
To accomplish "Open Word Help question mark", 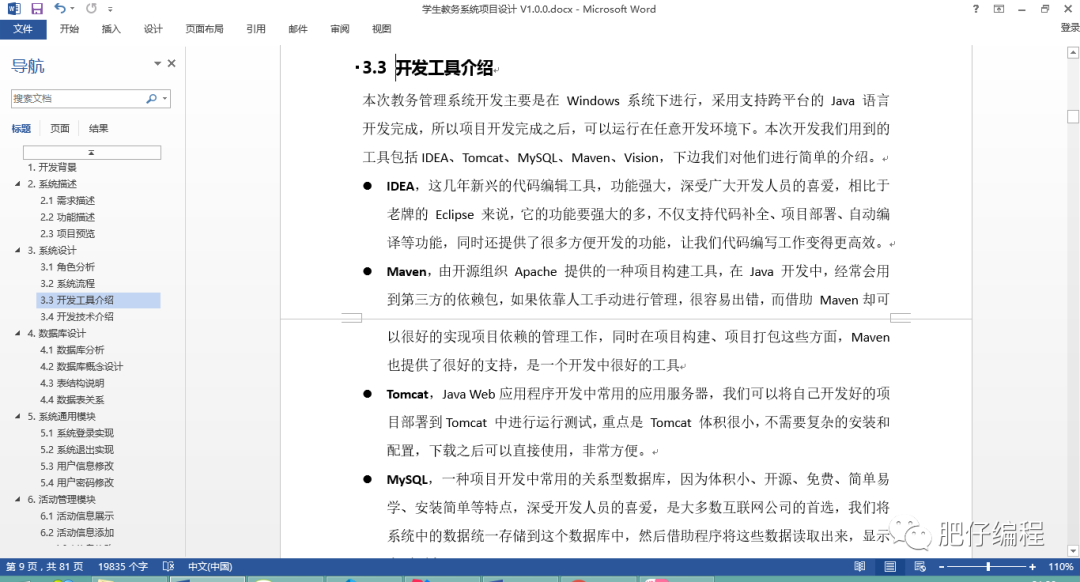I will click(x=975, y=9).
